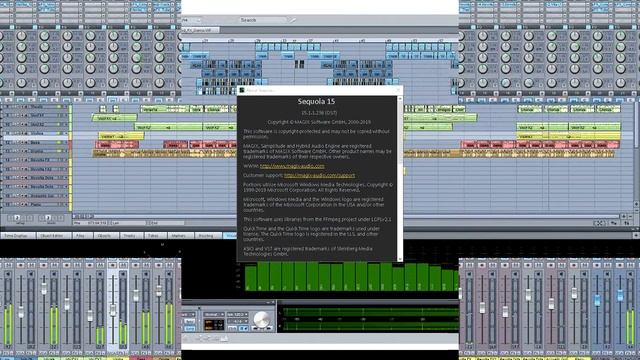The width and height of the screenshot is (640, 360).
Task: Select the first yellow clip on Violins track
Action: [120, 136]
